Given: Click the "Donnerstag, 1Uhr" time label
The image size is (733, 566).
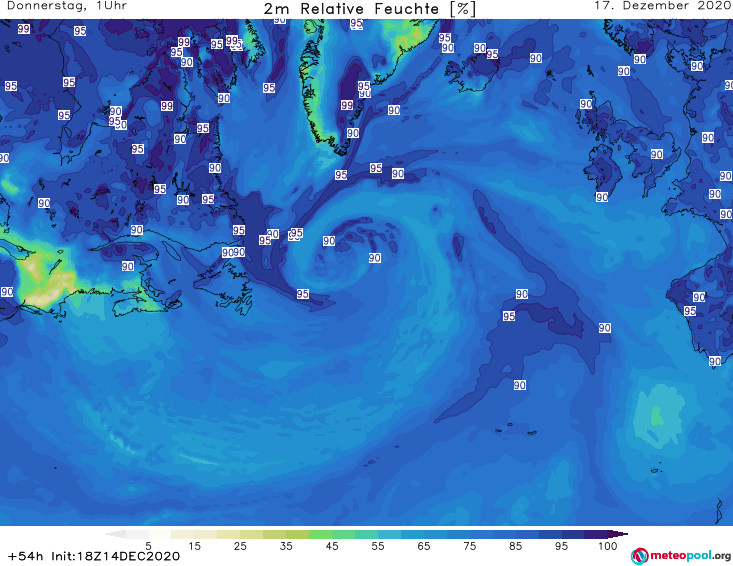Looking at the screenshot, I should coord(67,6).
